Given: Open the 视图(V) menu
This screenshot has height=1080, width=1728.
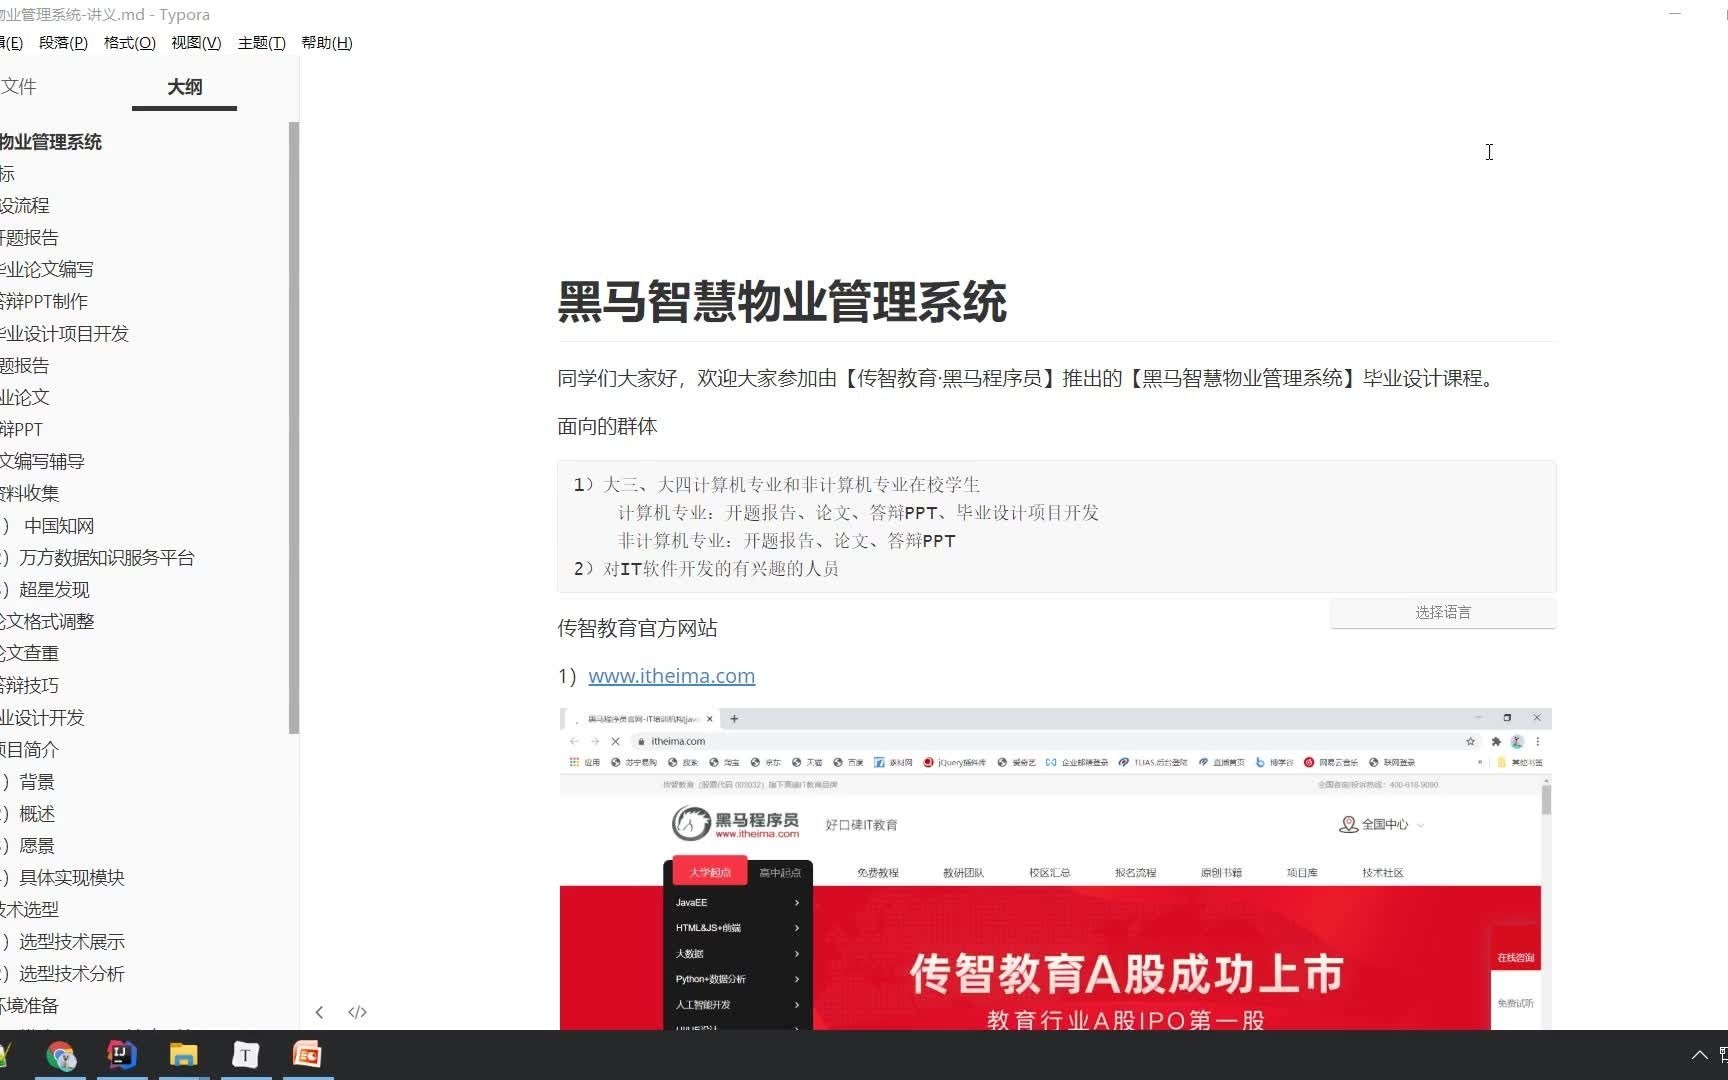Looking at the screenshot, I should coord(196,43).
